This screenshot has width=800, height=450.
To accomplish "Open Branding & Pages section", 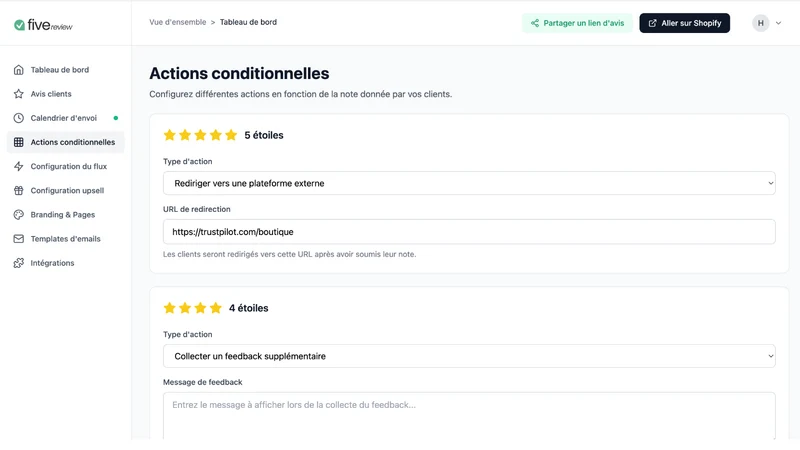I will [x=65, y=215].
